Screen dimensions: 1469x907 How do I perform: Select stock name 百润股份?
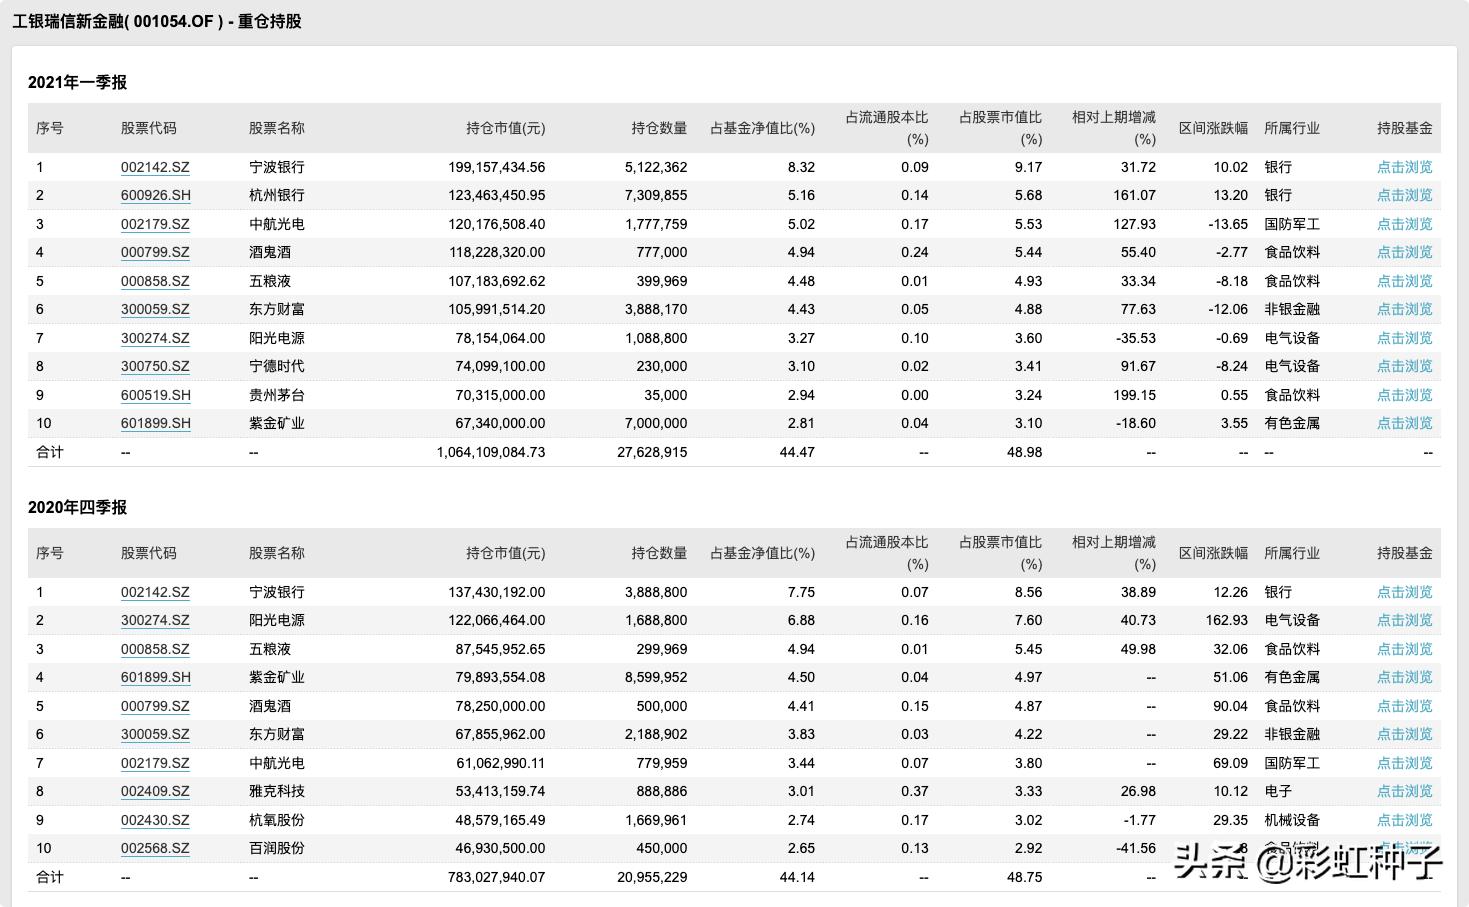click(277, 848)
